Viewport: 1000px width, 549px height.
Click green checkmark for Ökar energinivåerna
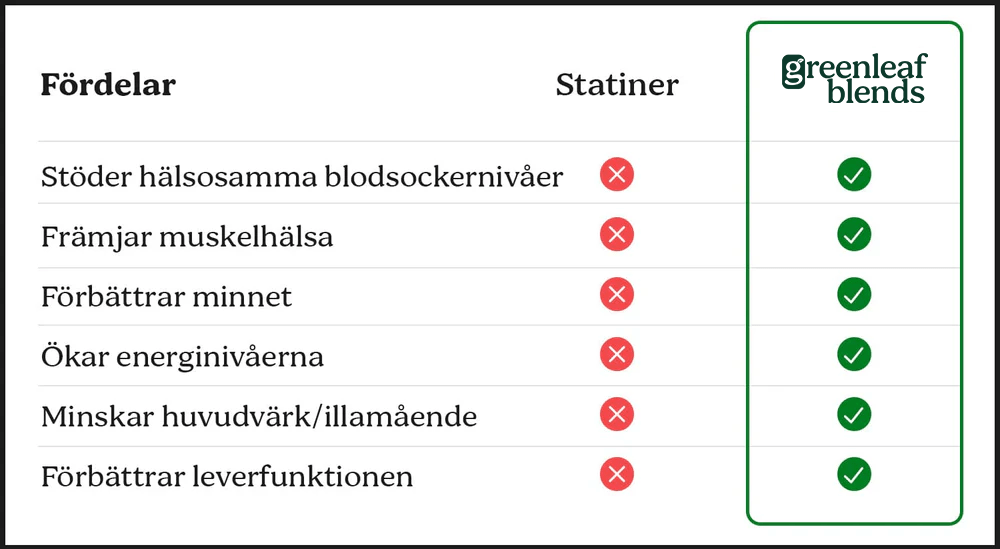coord(854,354)
